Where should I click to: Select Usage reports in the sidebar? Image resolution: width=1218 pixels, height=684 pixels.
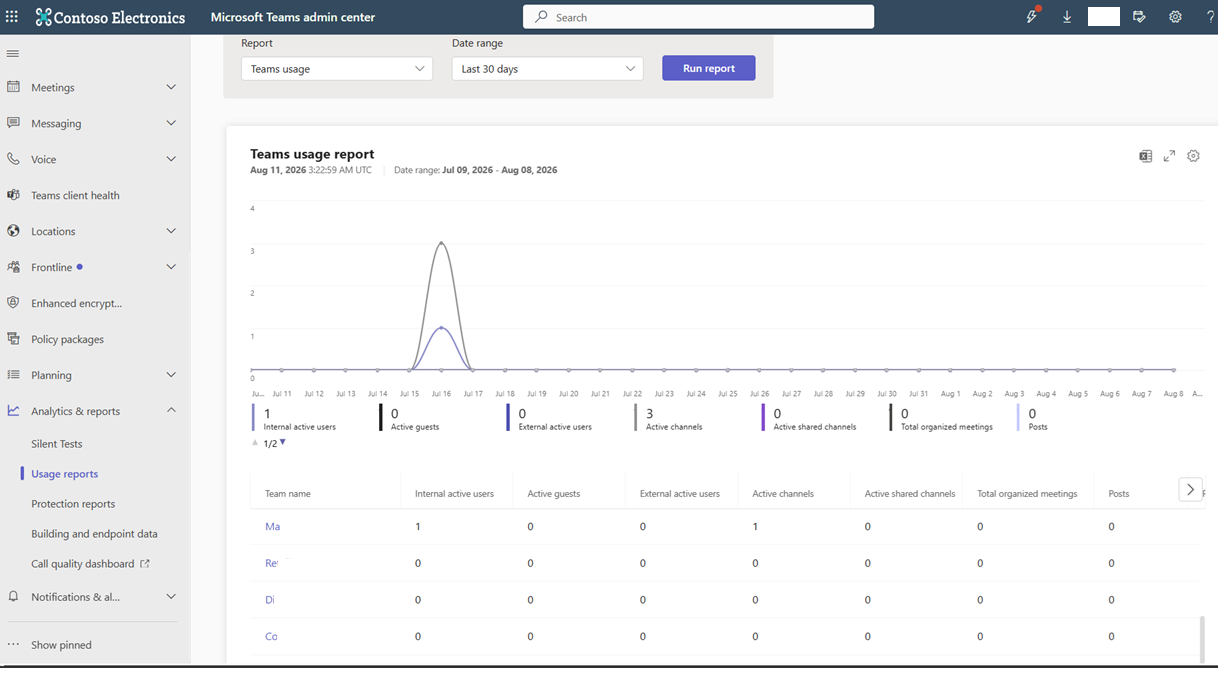pos(65,474)
